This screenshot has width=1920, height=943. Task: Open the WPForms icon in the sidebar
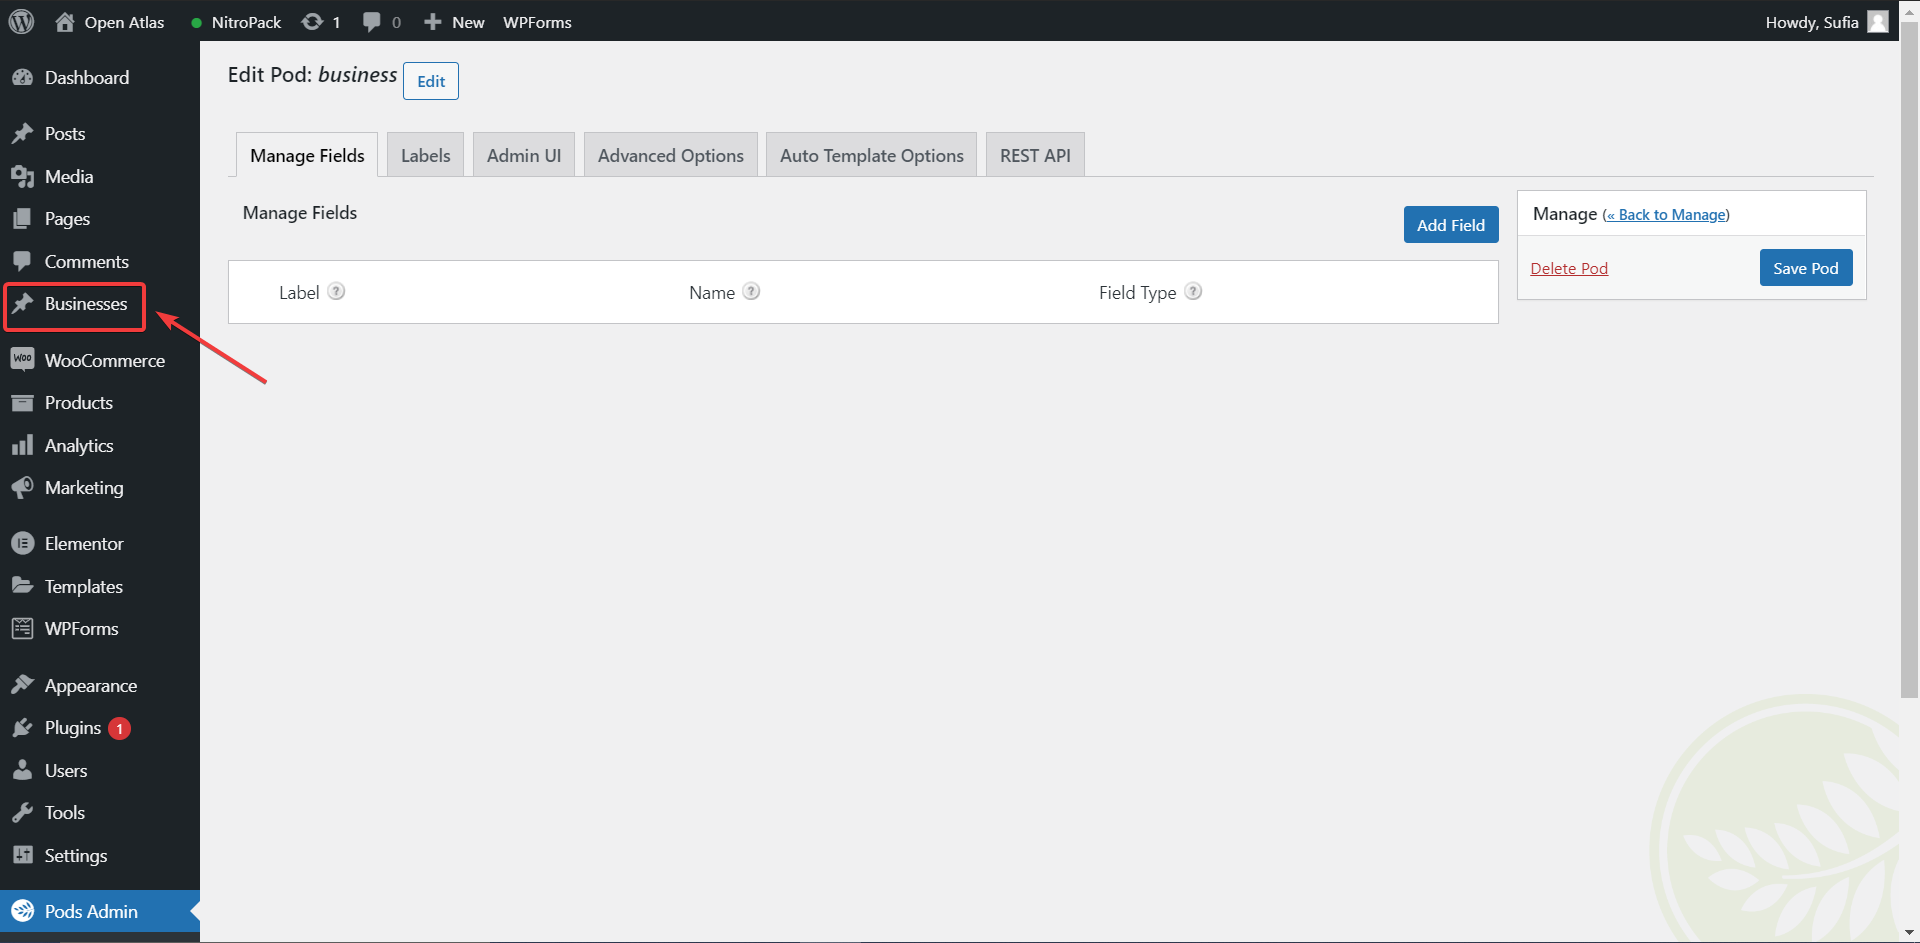pyautogui.click(x=24, y=628)
